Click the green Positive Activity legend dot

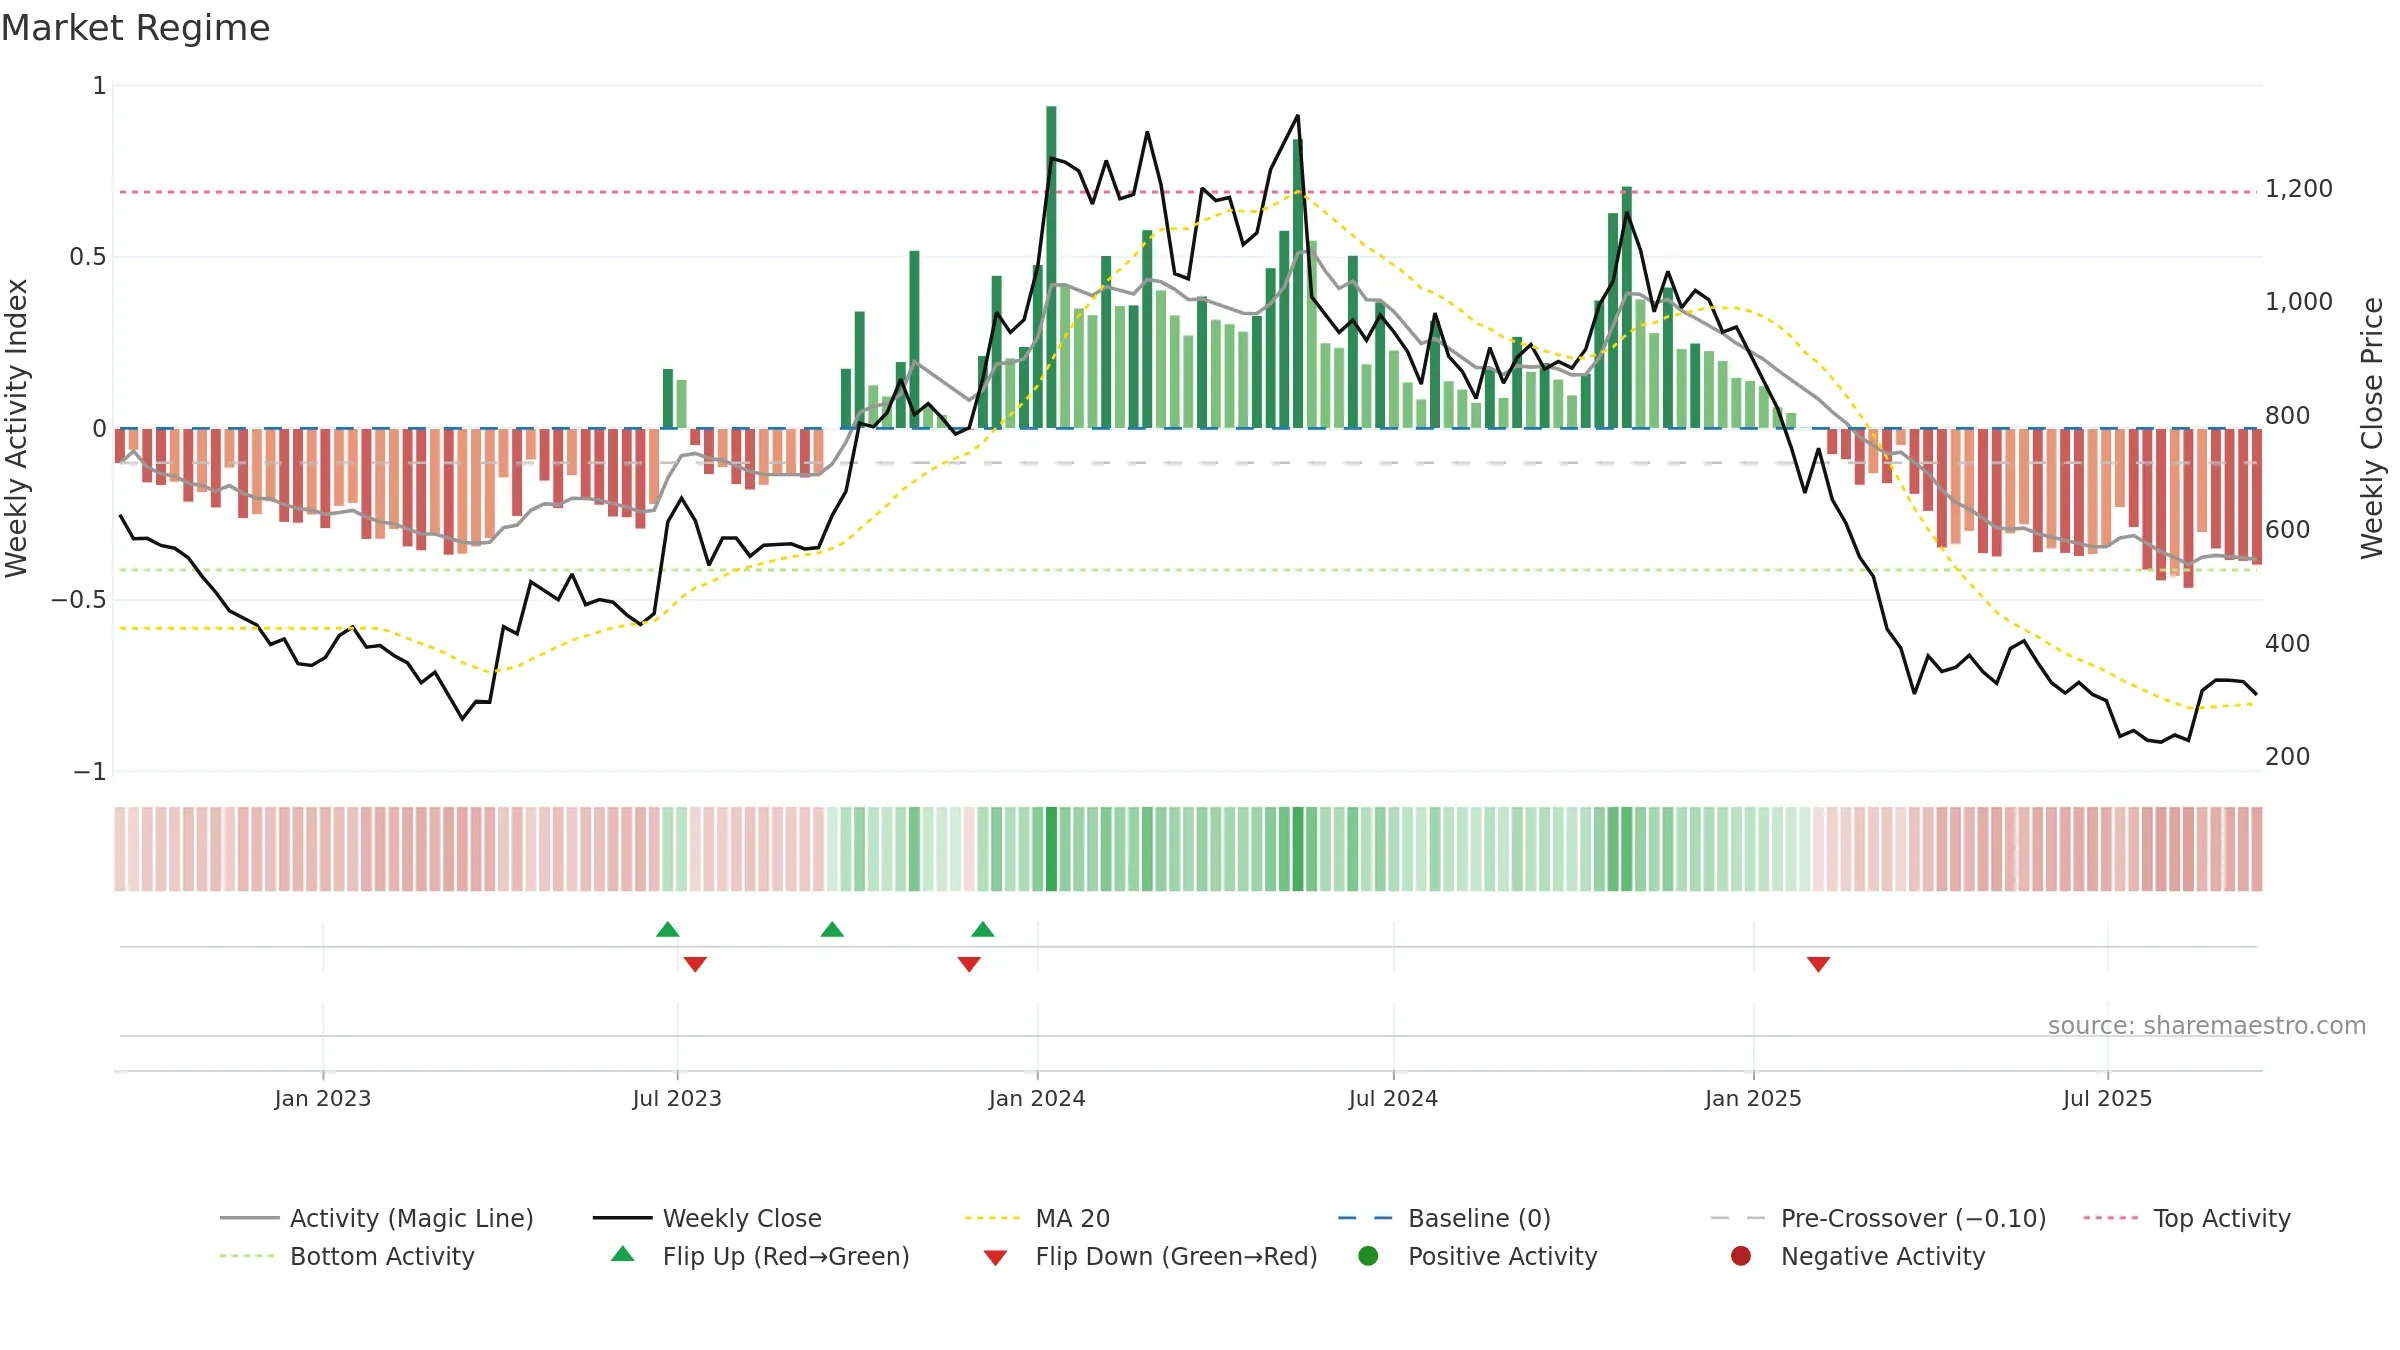click(x=1368, y=1256)
